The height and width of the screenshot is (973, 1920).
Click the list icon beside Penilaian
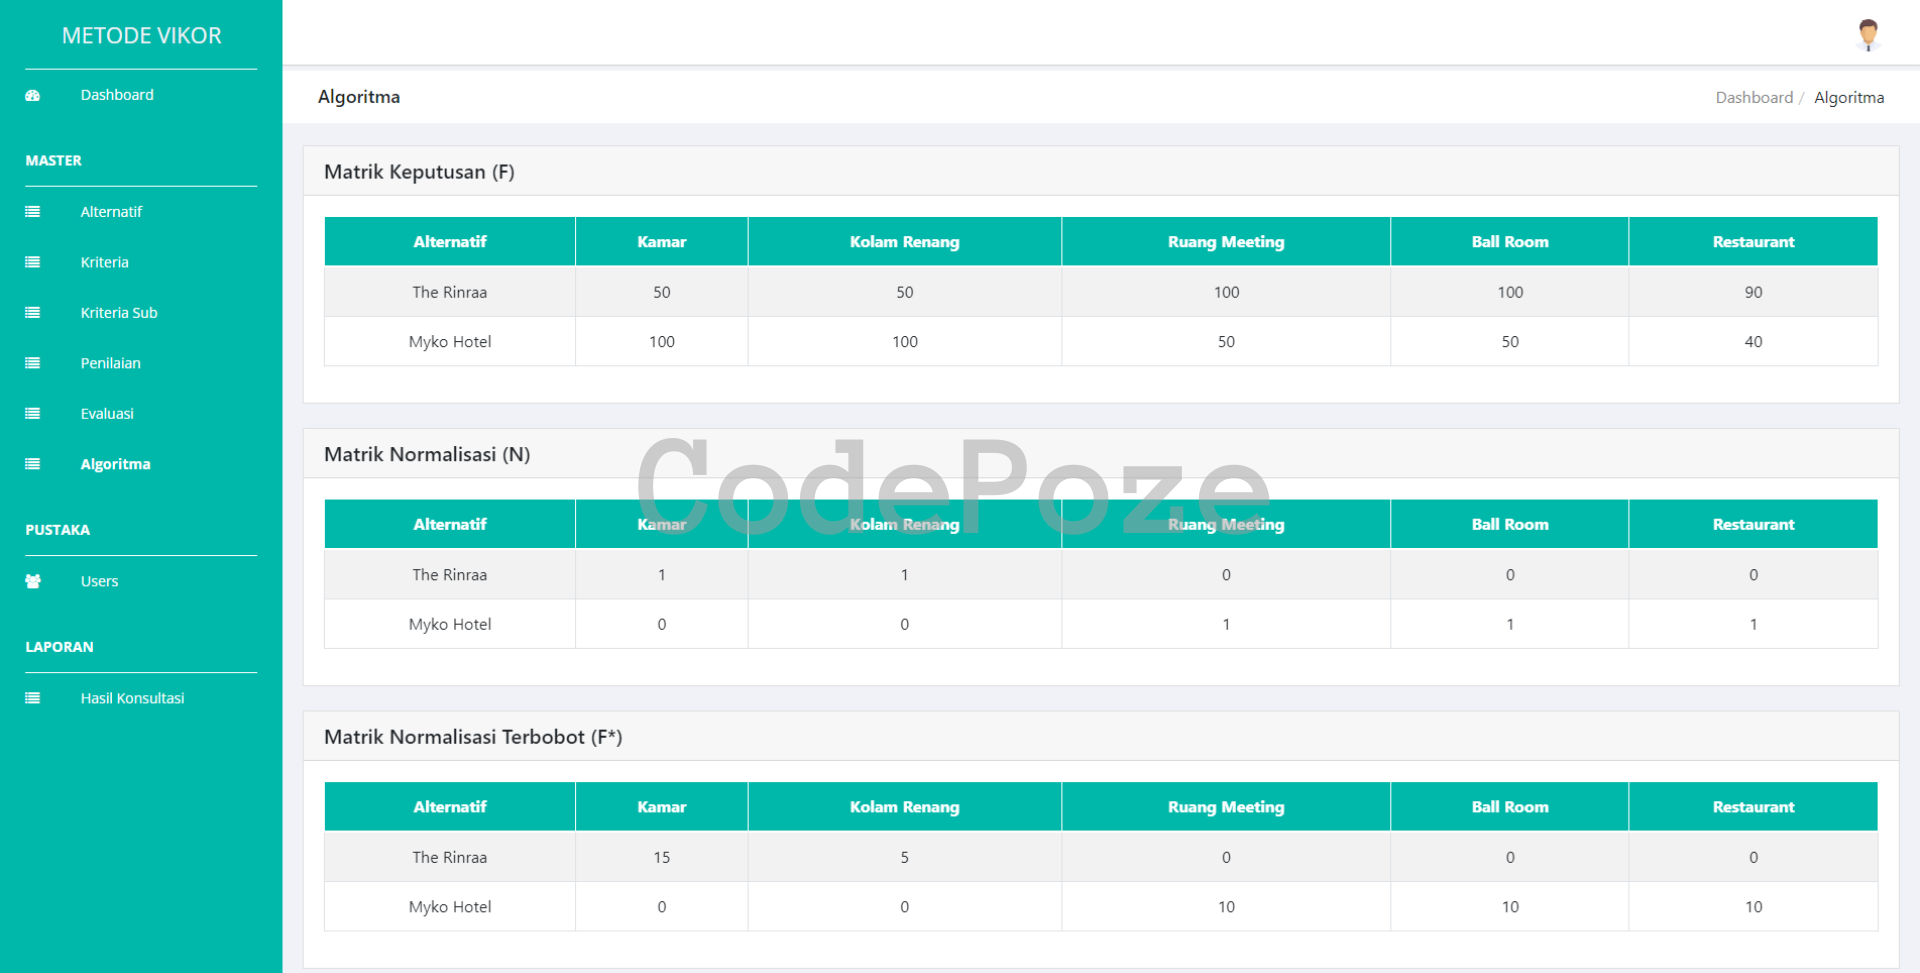coord(33,363)
